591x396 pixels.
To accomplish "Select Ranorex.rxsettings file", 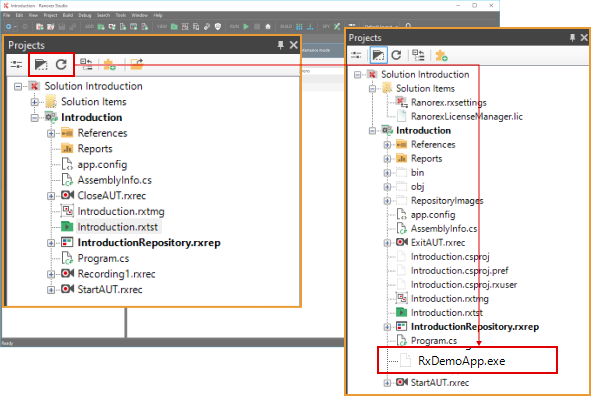I will coord(449,102).
